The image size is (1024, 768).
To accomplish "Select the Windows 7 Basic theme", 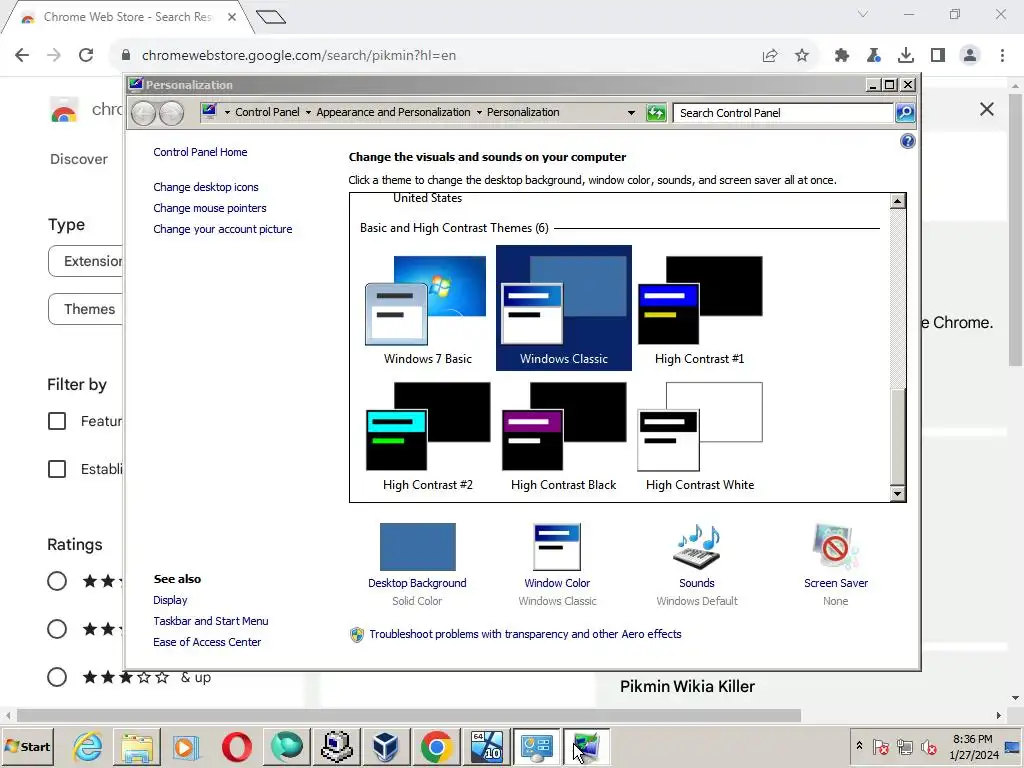I will pyautogui.click(x=427, y=308).
